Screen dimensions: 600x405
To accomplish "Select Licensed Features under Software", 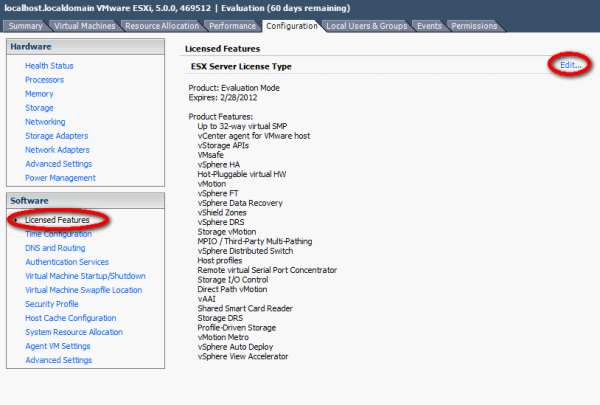I will tap(57, 220).
